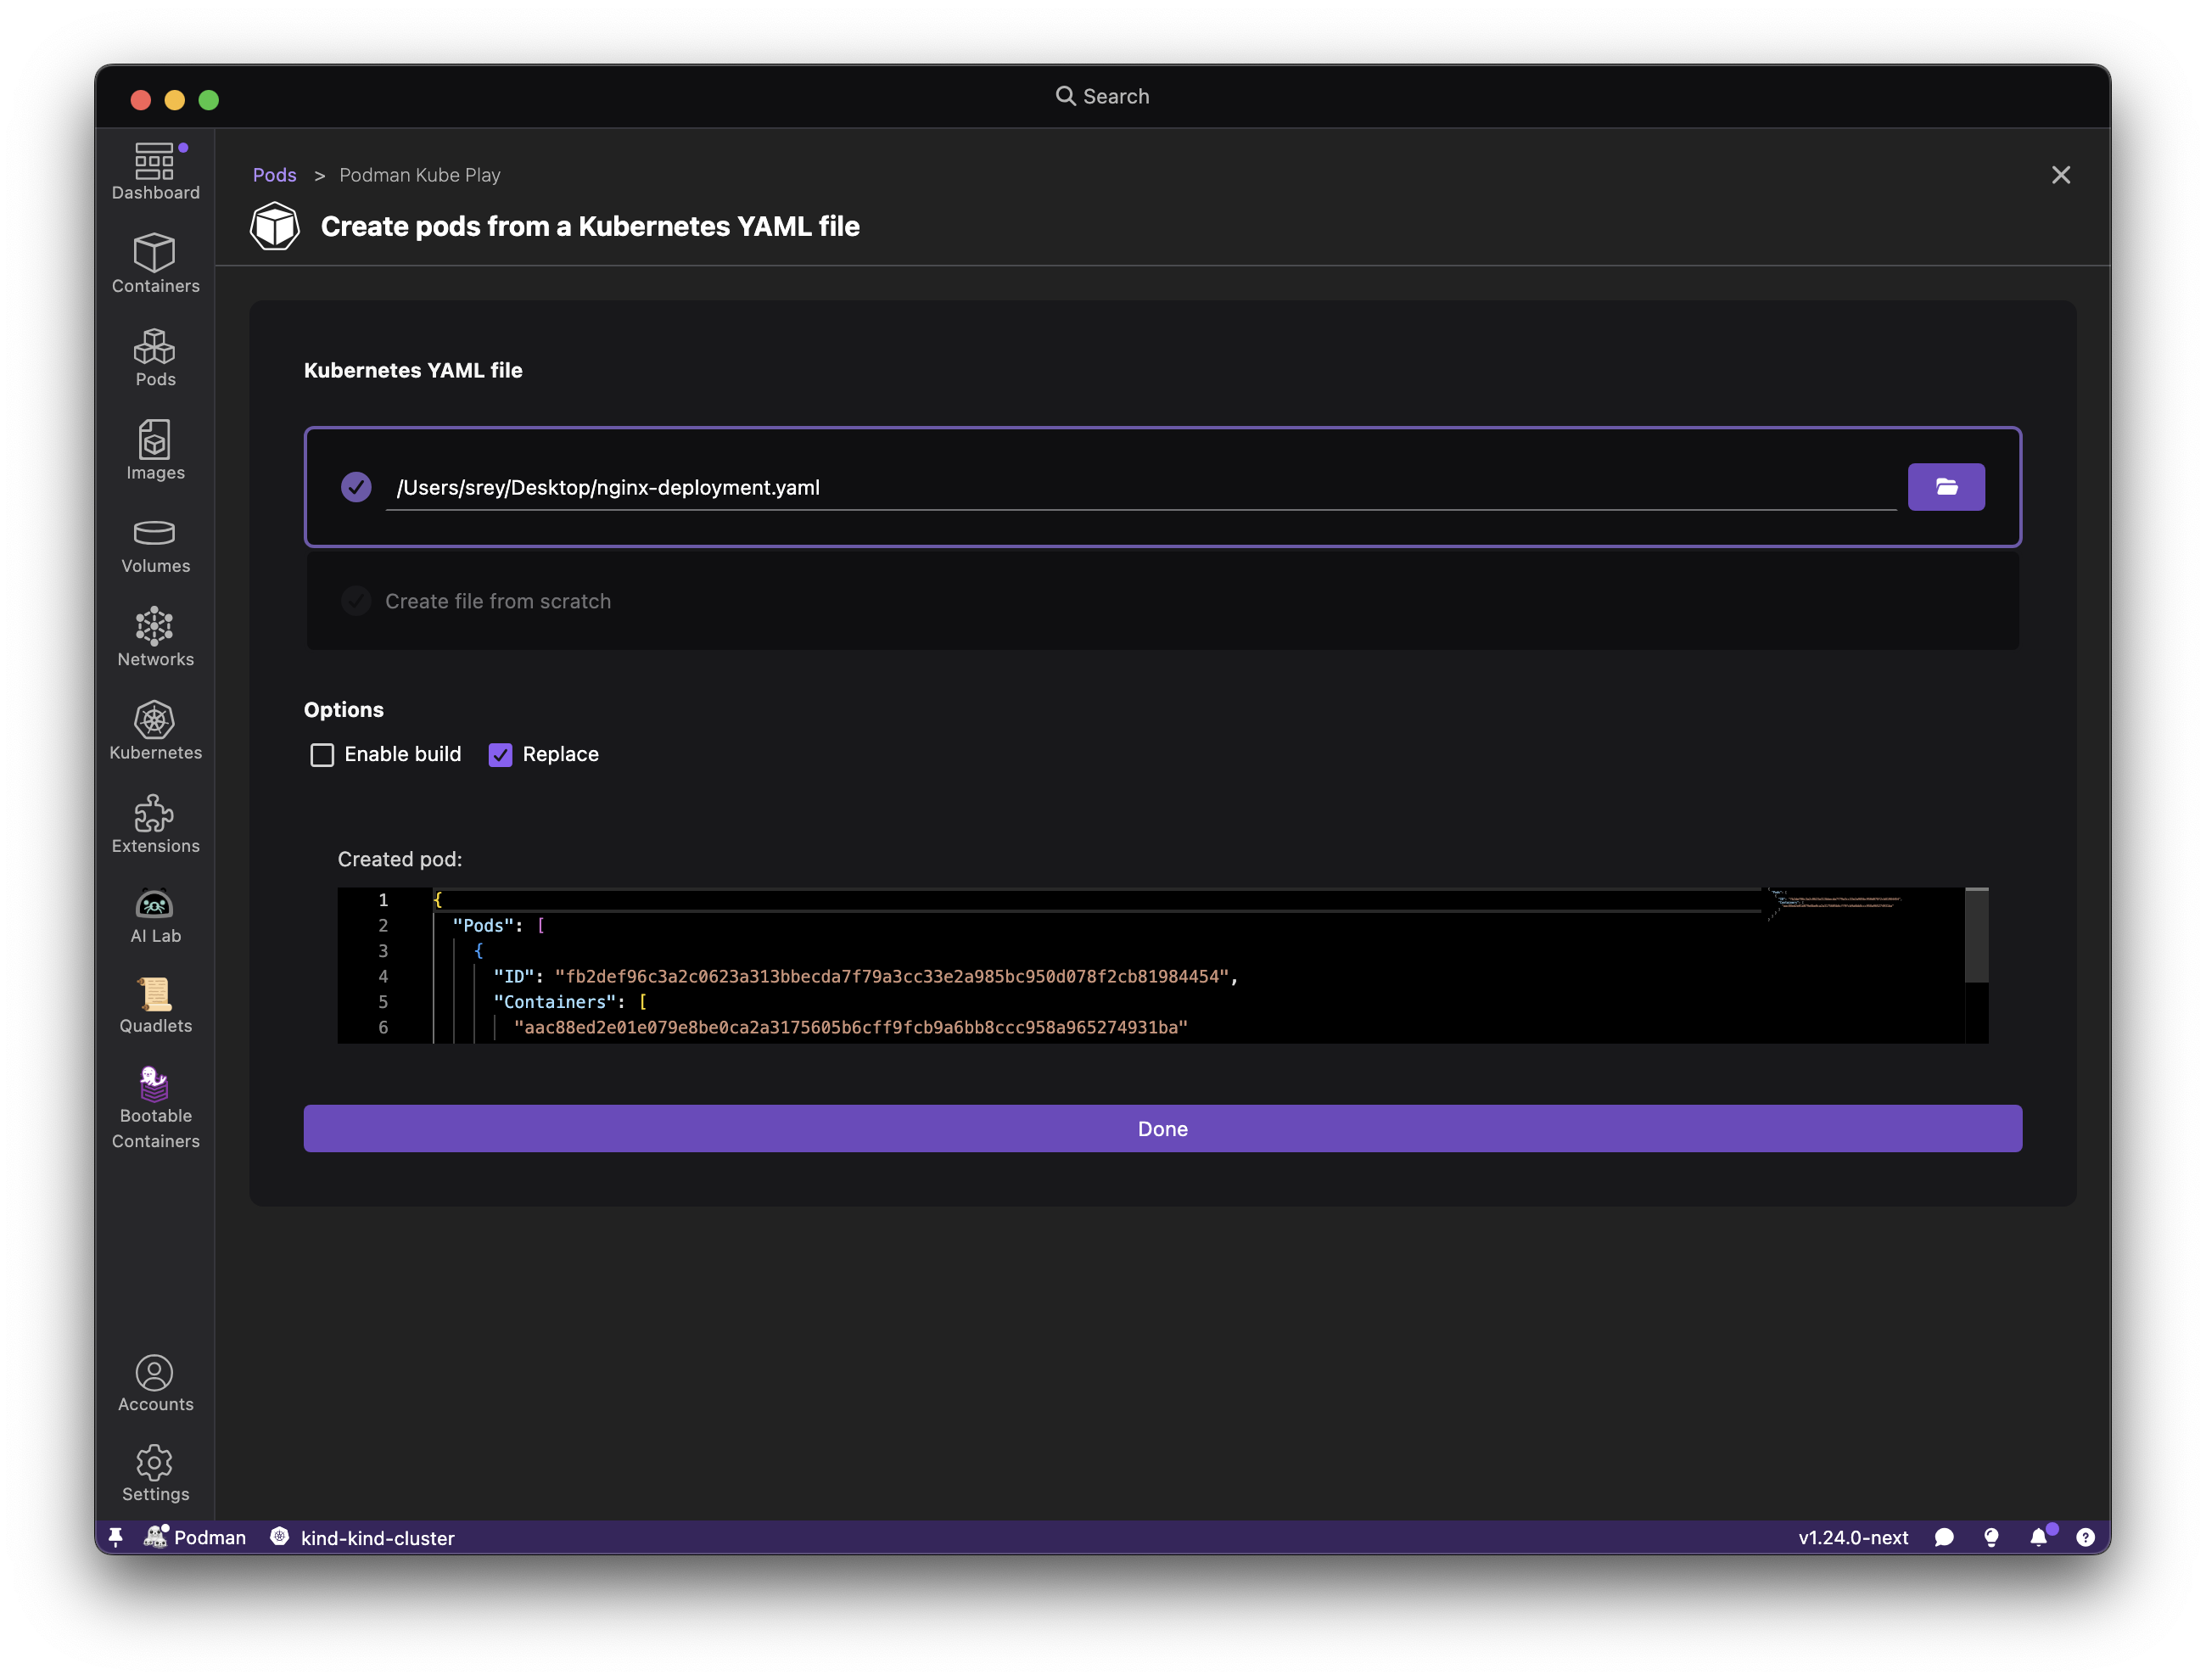The image size is (2206, 1680).
Task: Select the YAML file path radio option
Action: [356, 487]
